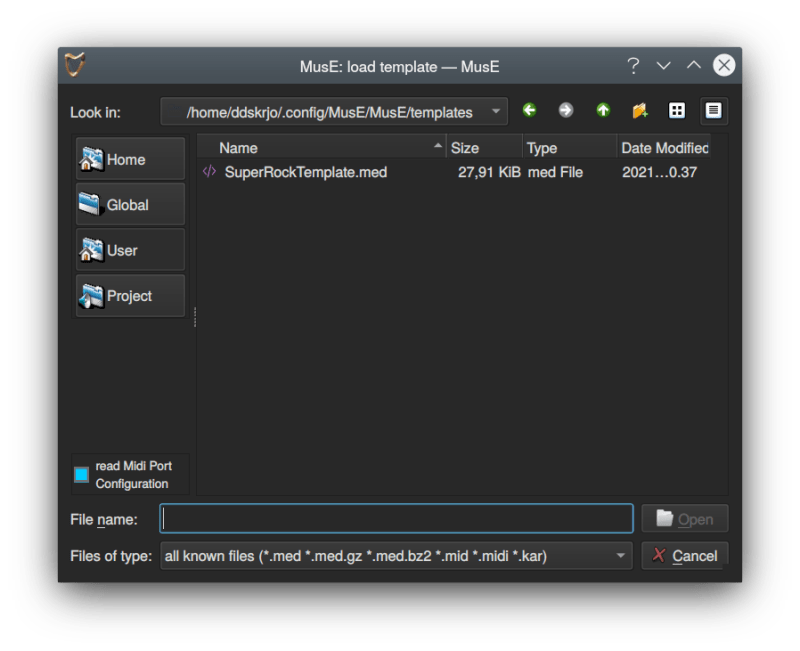Create a new folder

point(640,111)
